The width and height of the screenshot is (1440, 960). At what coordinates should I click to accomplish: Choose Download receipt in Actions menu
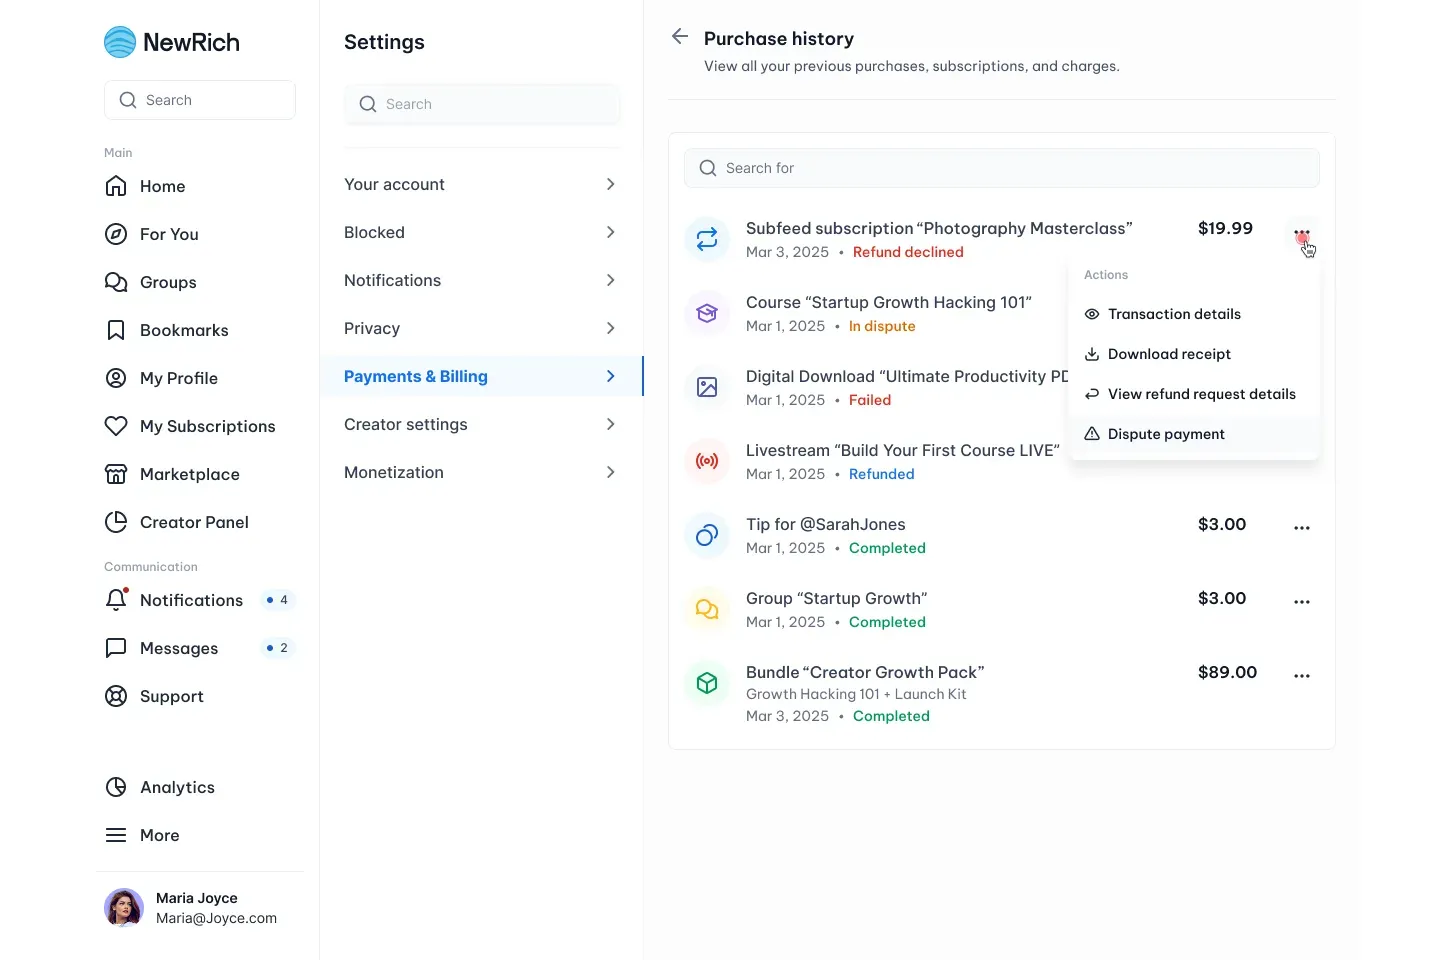coord(1194,354)
